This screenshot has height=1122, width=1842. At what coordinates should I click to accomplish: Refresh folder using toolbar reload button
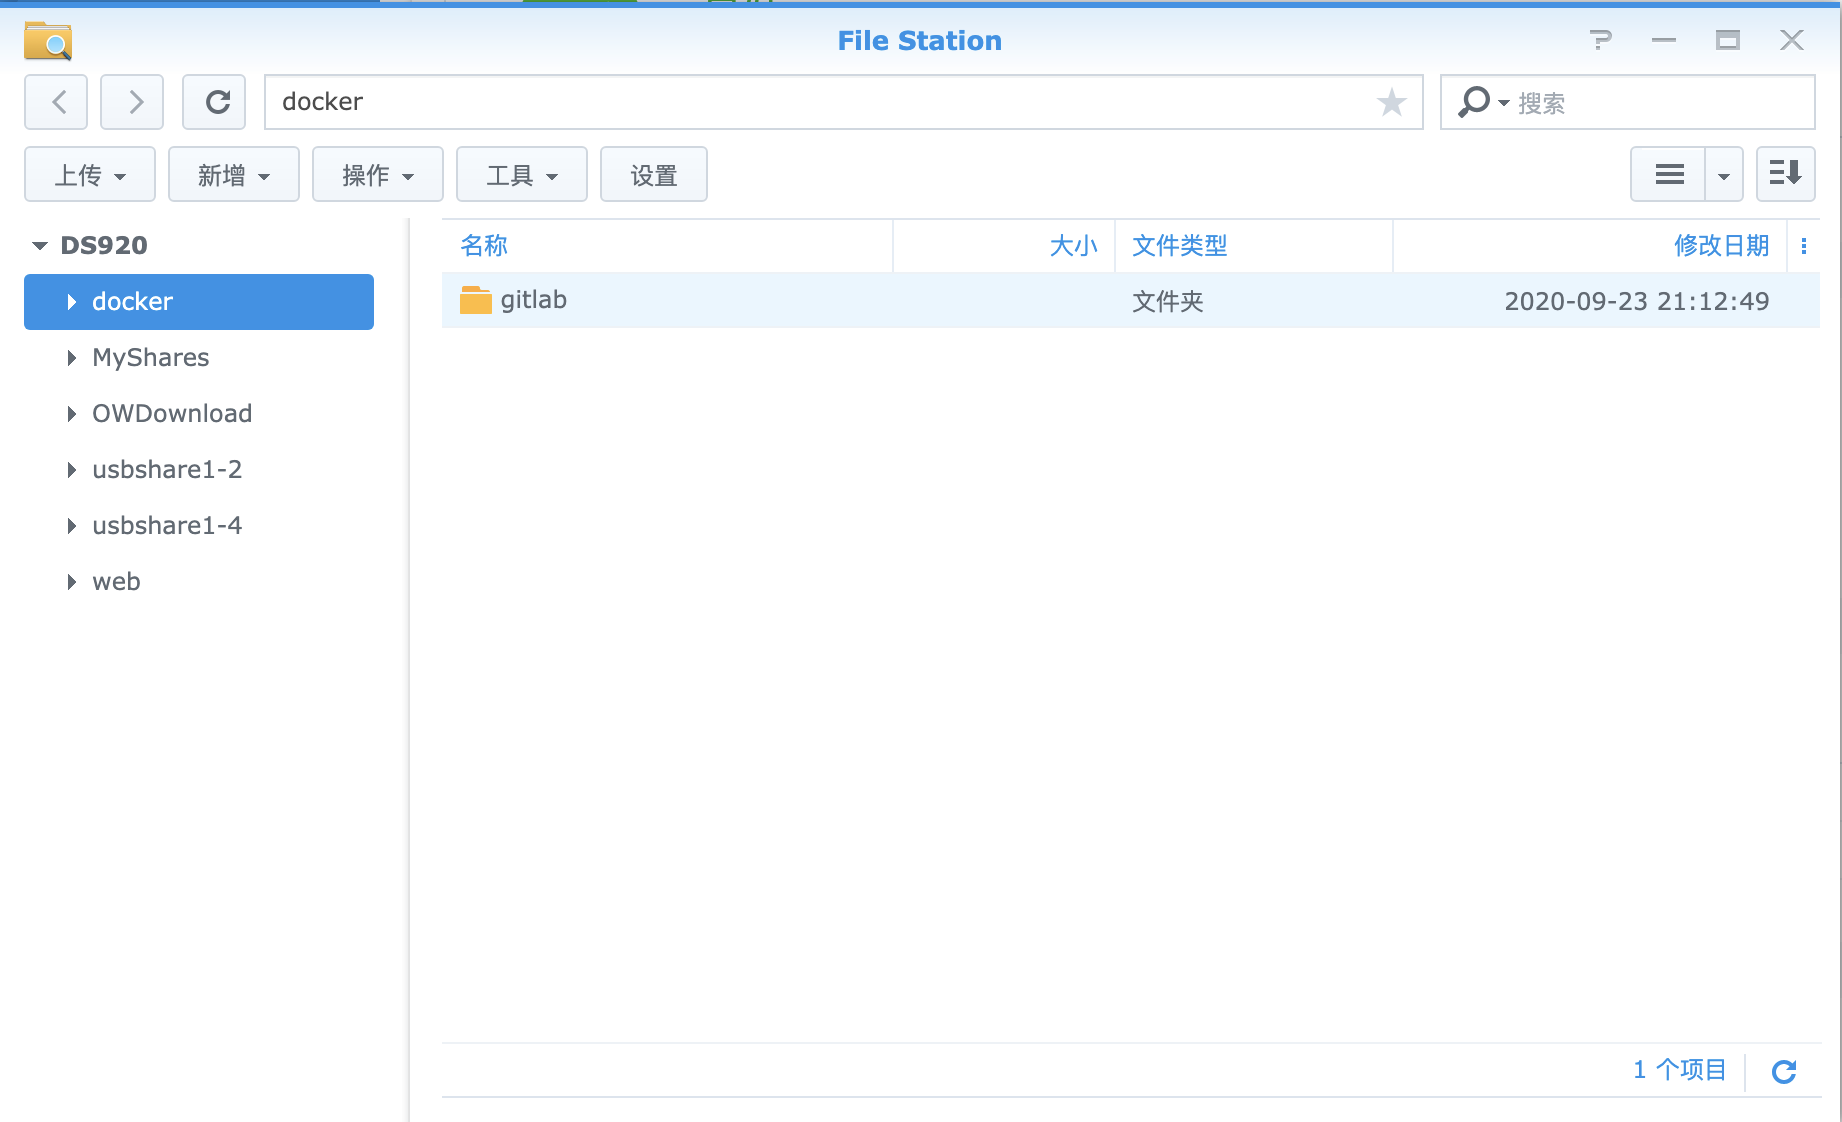tap(214, 102)
